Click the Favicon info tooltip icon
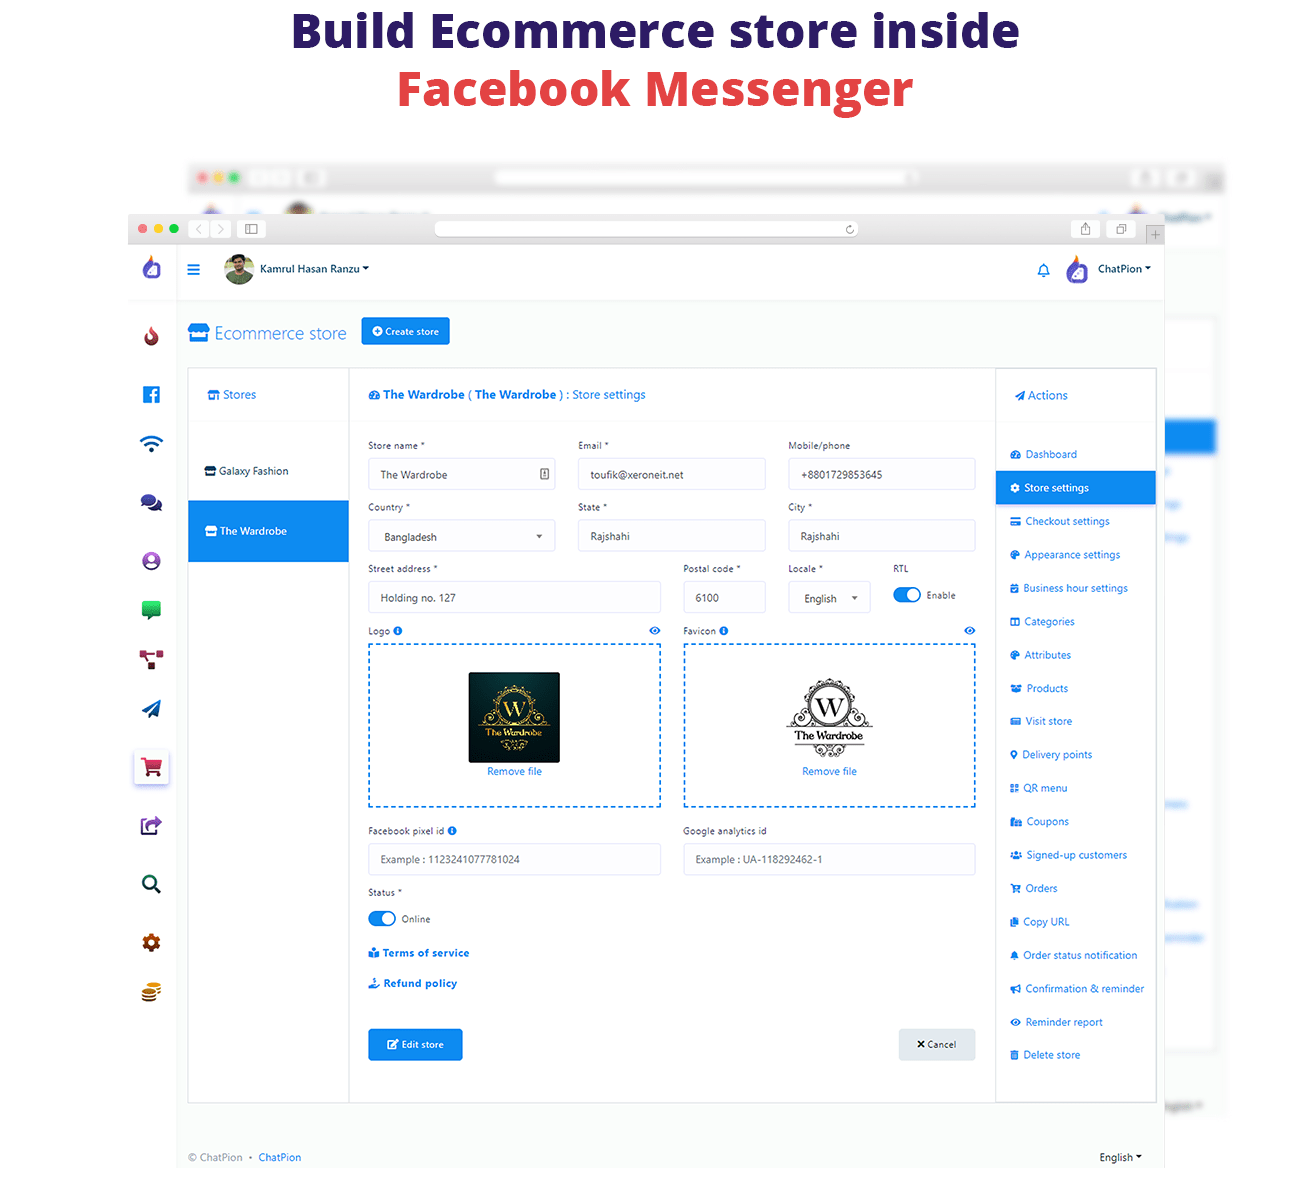The width and height of the screenshot is (1300, 1197). tap(724, 631)
